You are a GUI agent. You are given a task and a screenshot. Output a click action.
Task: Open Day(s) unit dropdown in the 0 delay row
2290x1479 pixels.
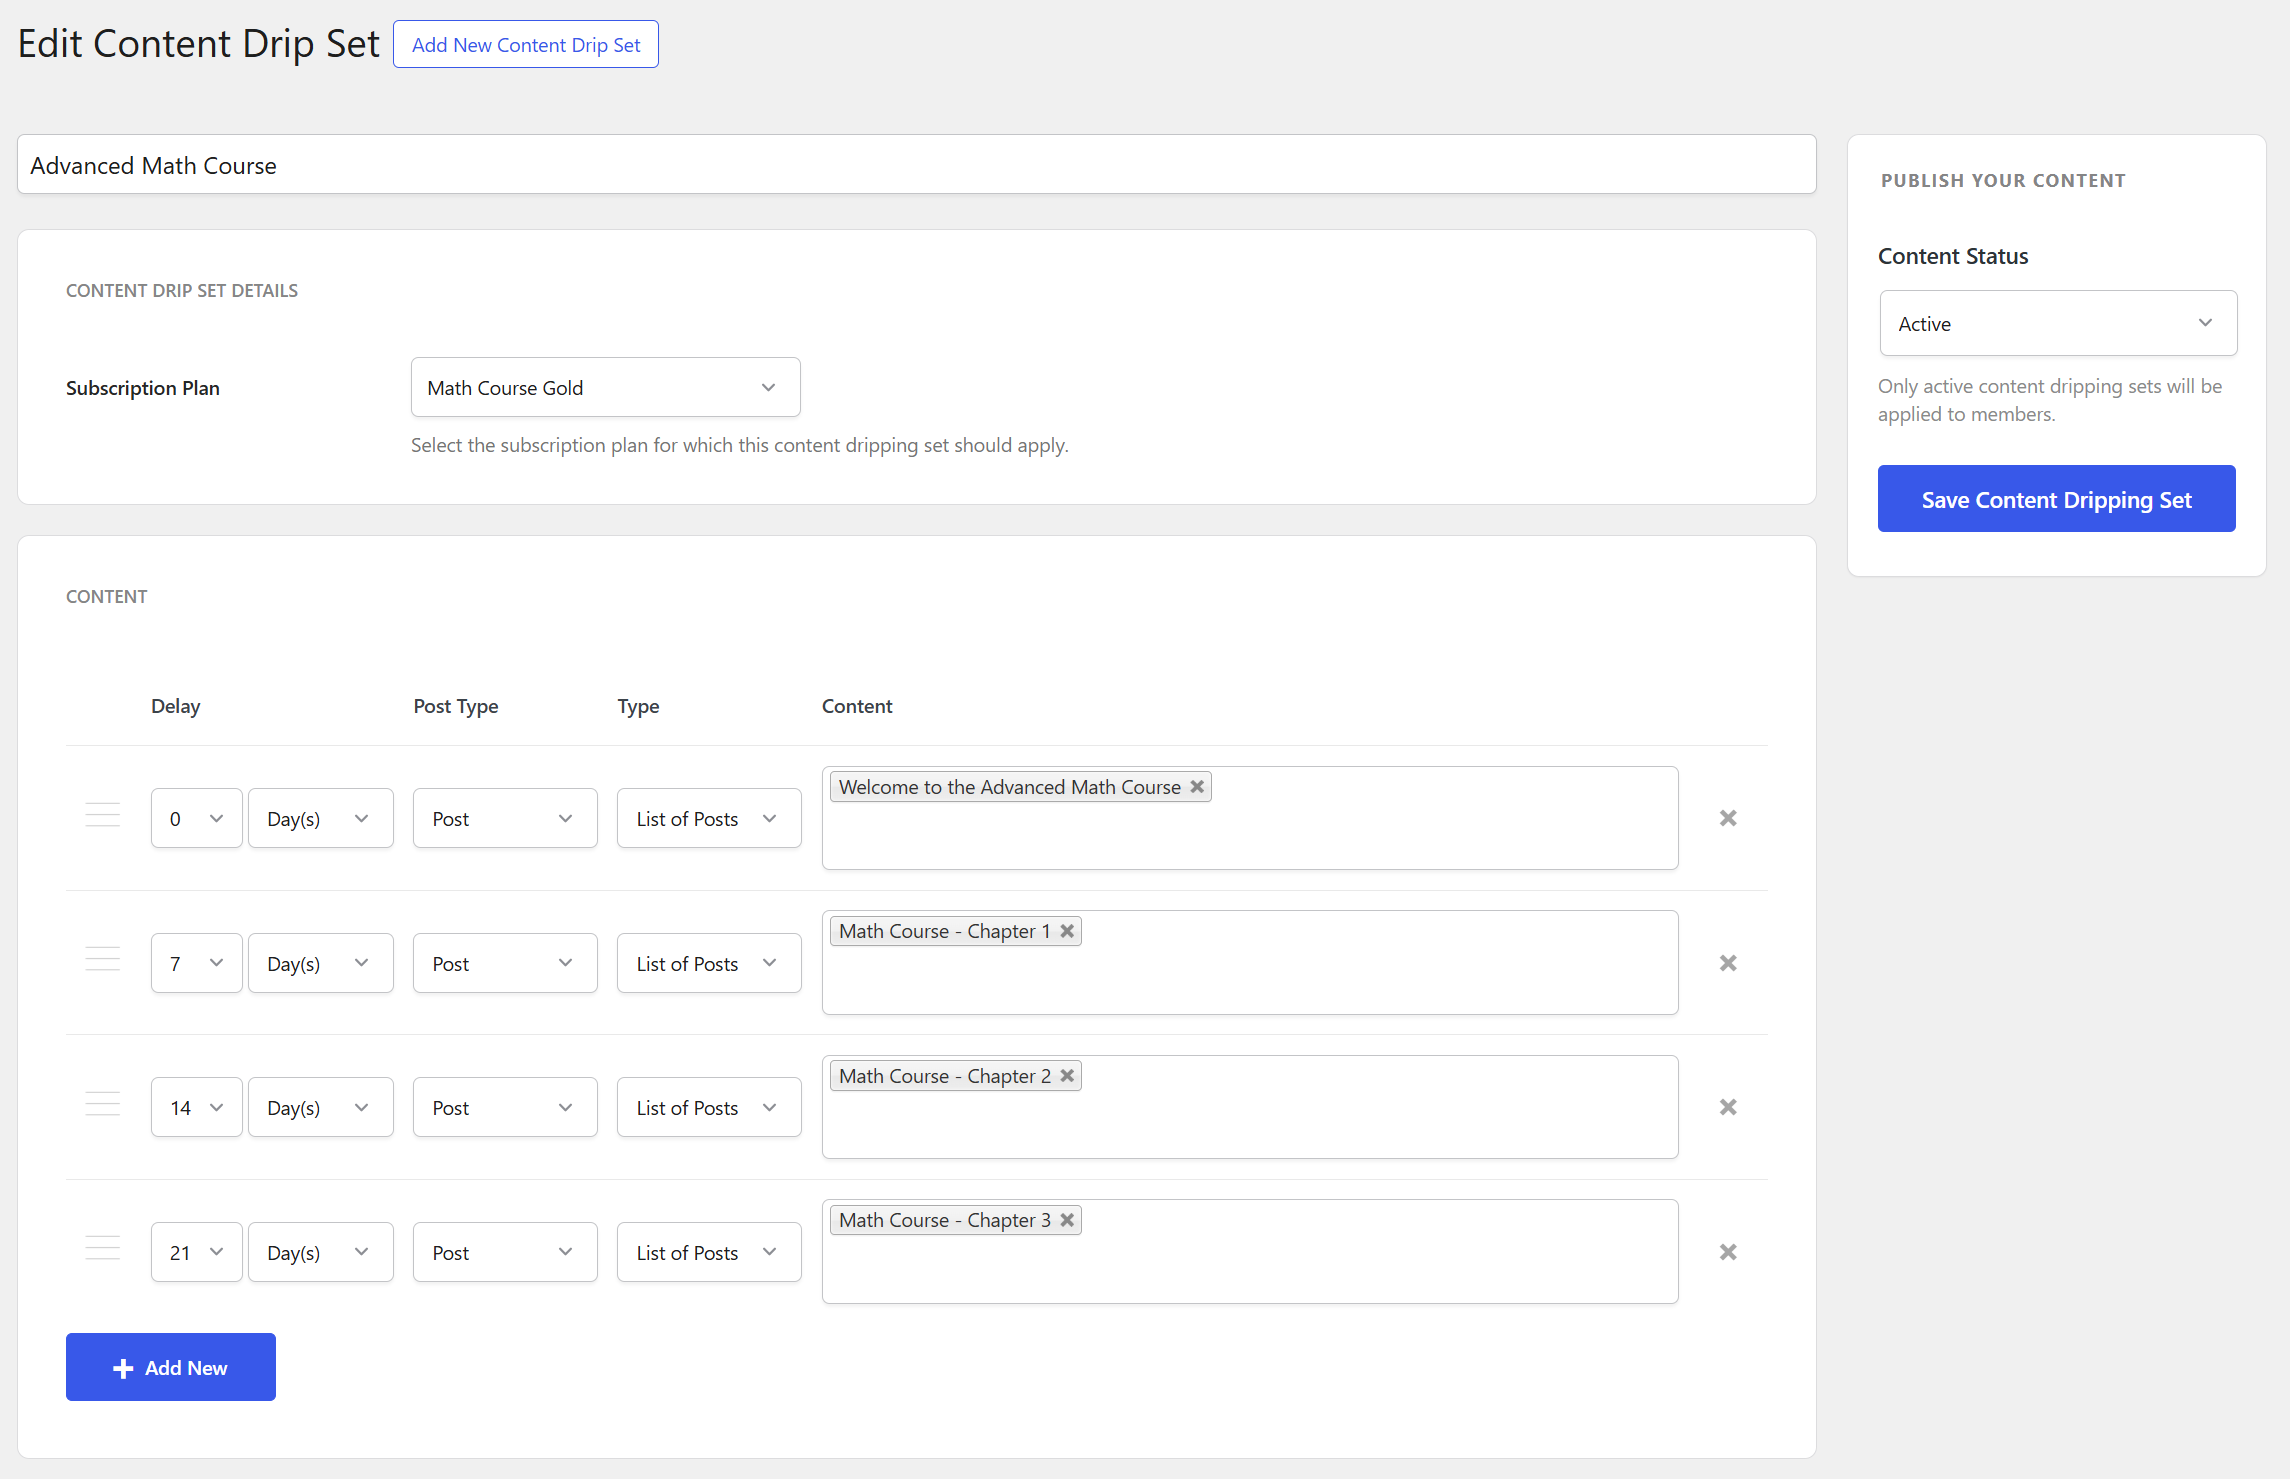(320, 818)
